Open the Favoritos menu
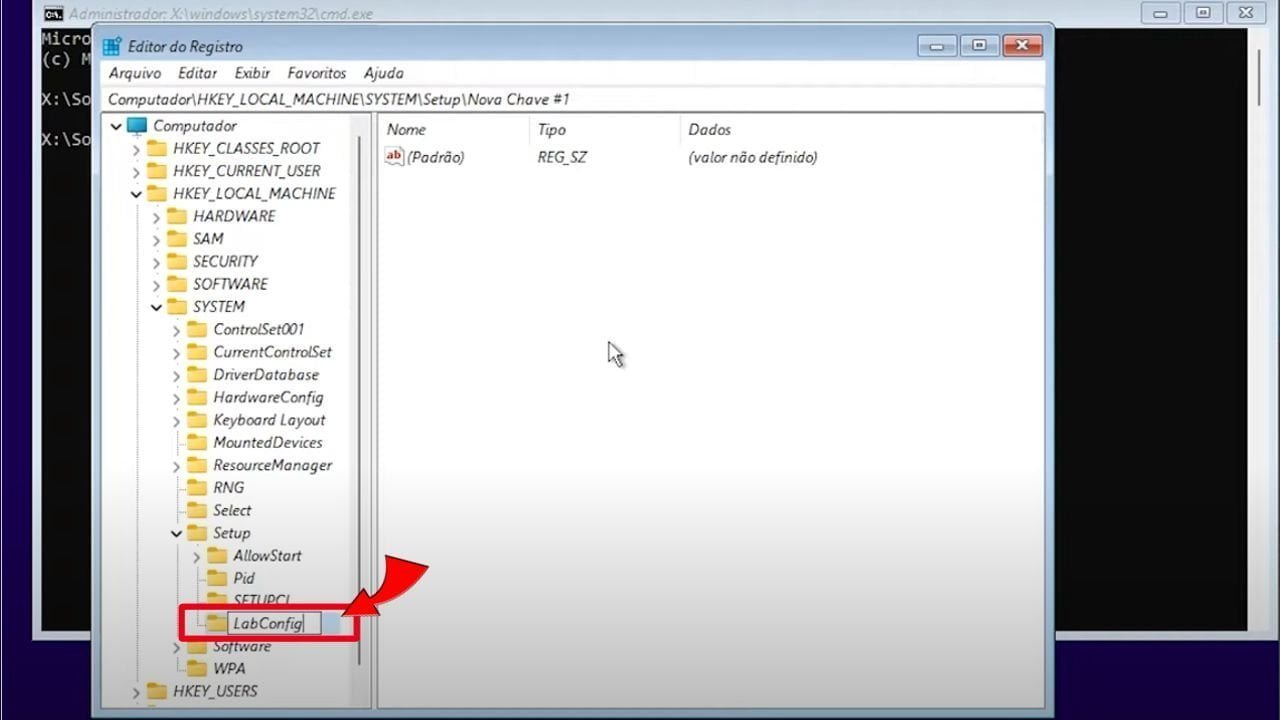The image size is (1280, 720). tap(316, 73)
